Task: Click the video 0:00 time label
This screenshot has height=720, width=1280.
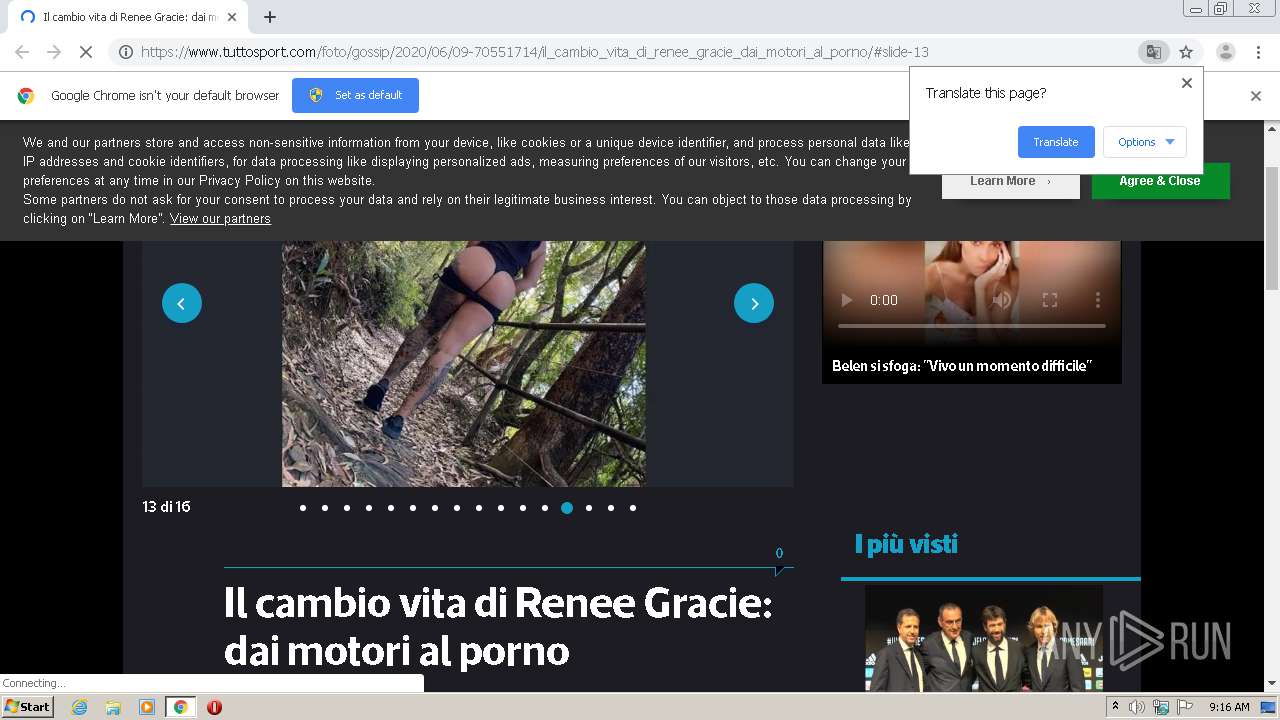Action: (x=884, y=300)
